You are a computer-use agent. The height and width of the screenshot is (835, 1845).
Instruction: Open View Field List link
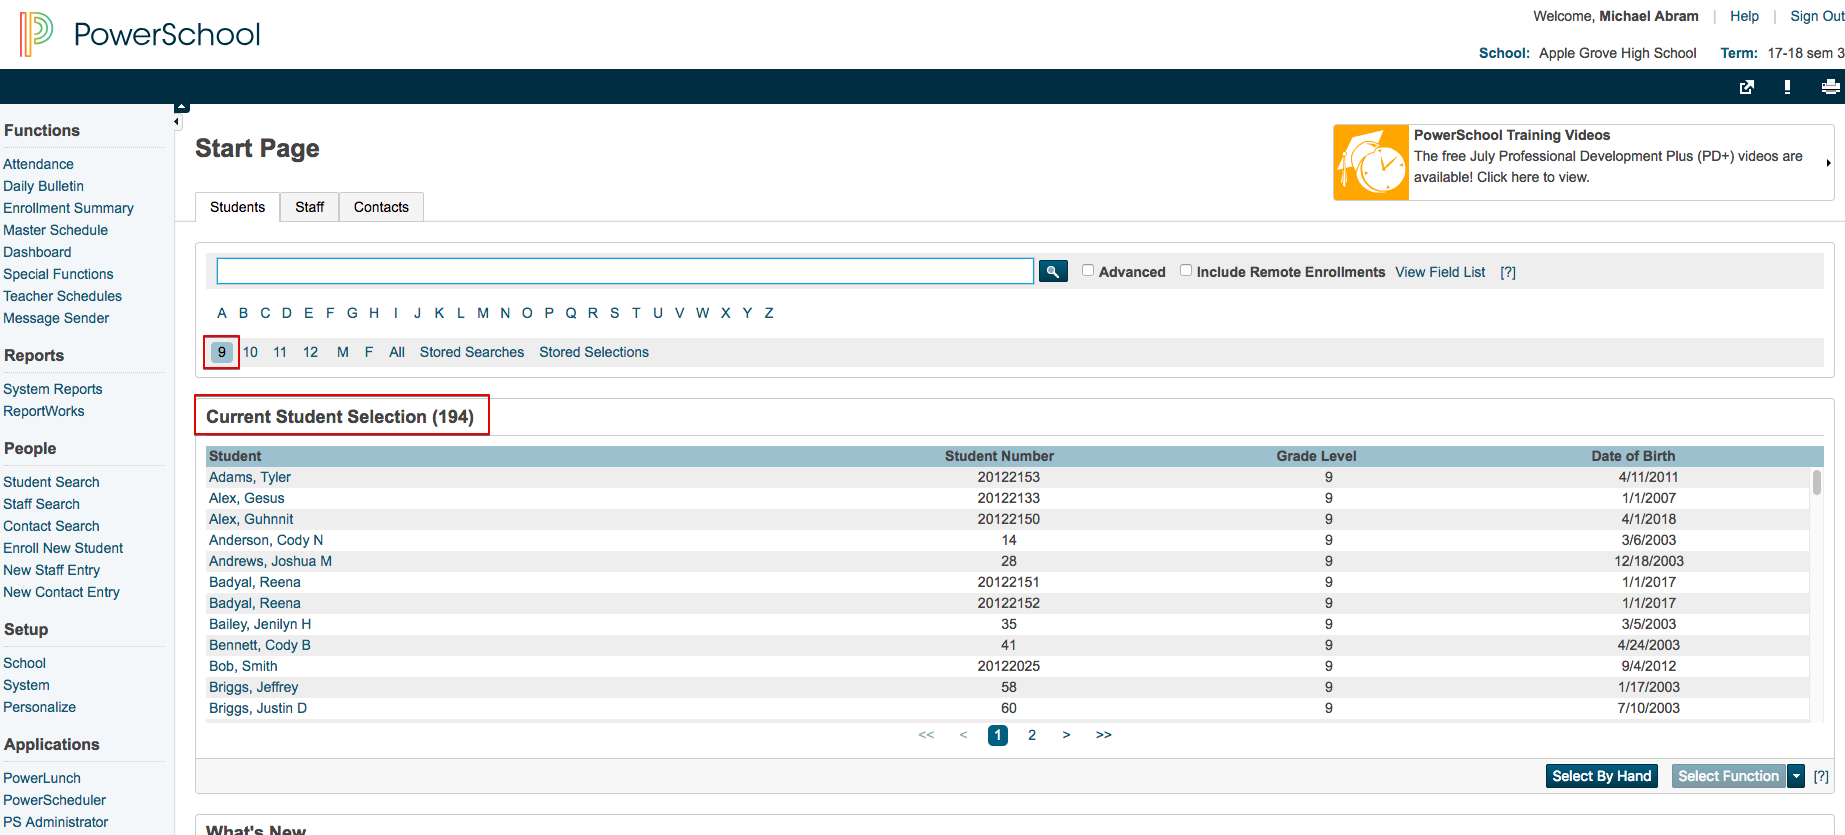click(x=1440, y=272)
